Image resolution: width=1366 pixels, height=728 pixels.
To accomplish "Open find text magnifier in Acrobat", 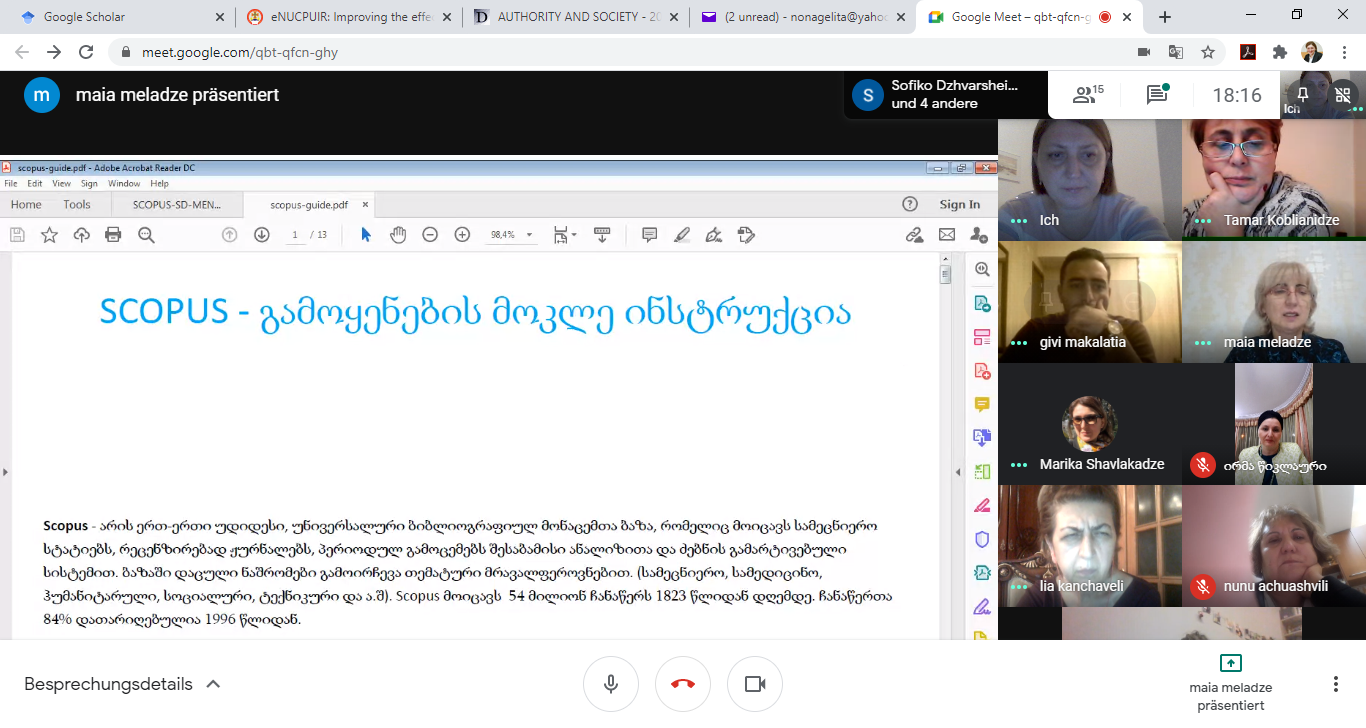I will [146, 235].
